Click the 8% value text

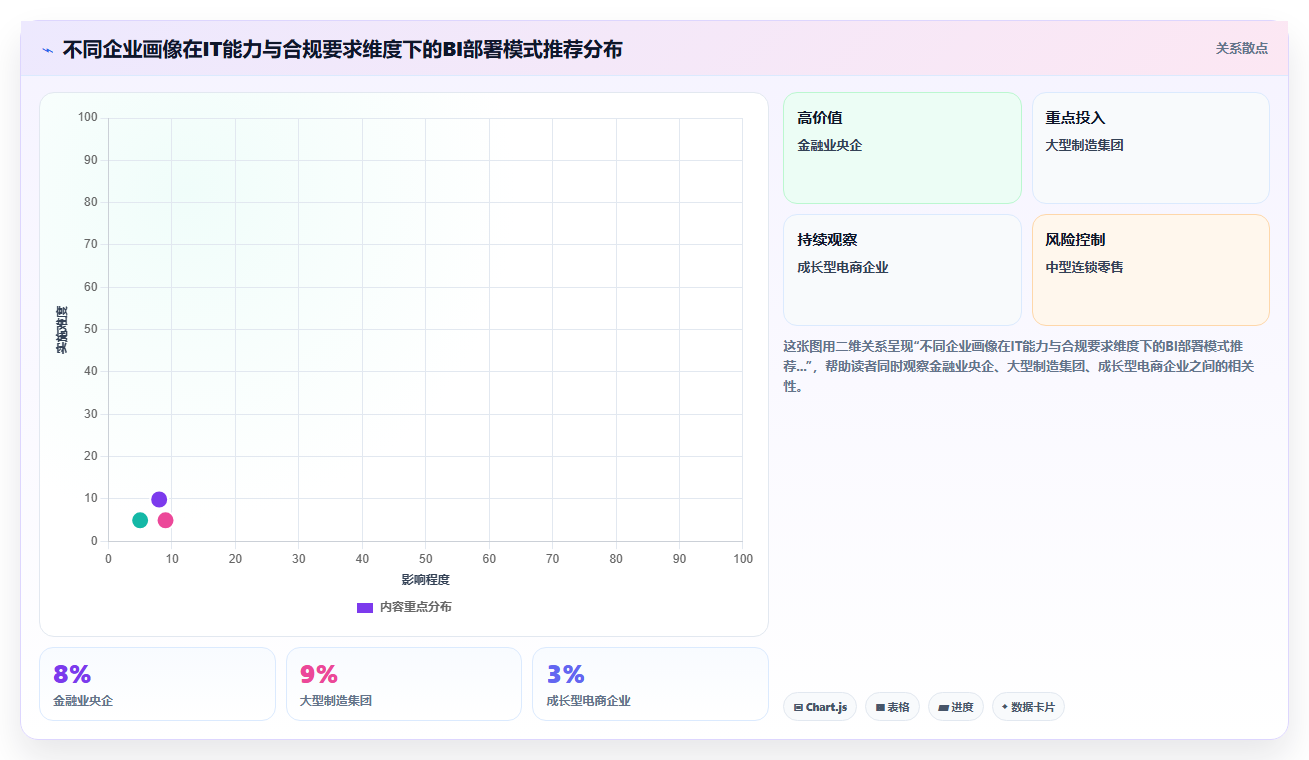[x=72, y=674]
